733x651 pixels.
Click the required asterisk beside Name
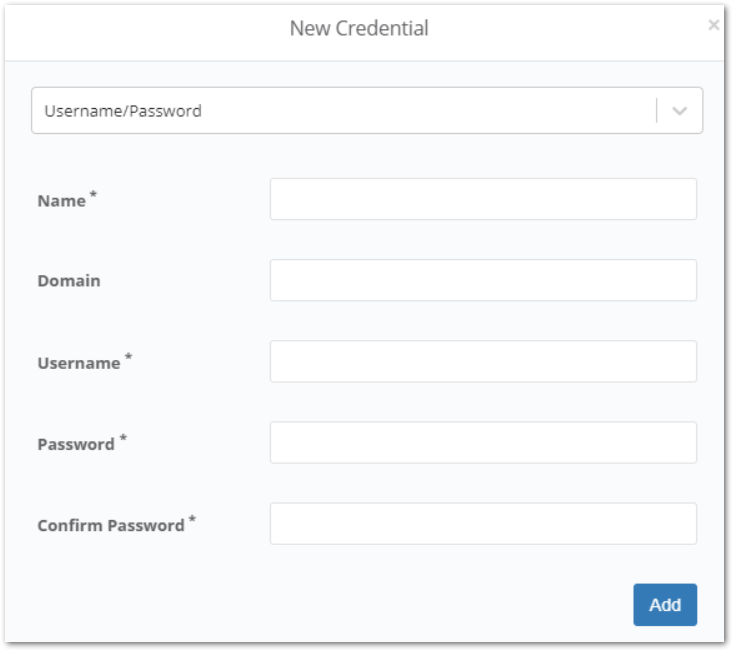(94, 195)
